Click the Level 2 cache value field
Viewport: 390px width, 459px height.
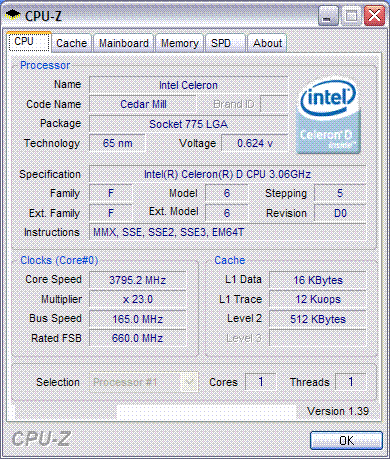[x=318, y=319]
